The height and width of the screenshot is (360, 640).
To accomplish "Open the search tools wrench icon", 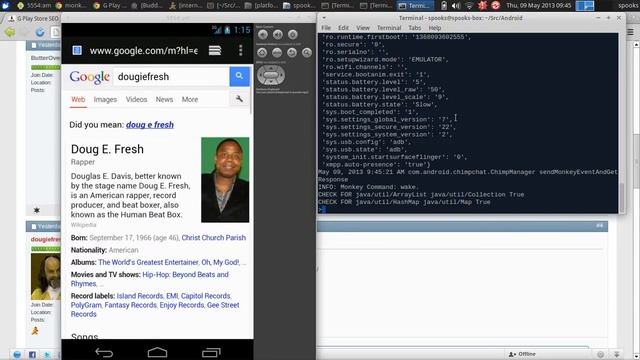I will coord(239,99).
